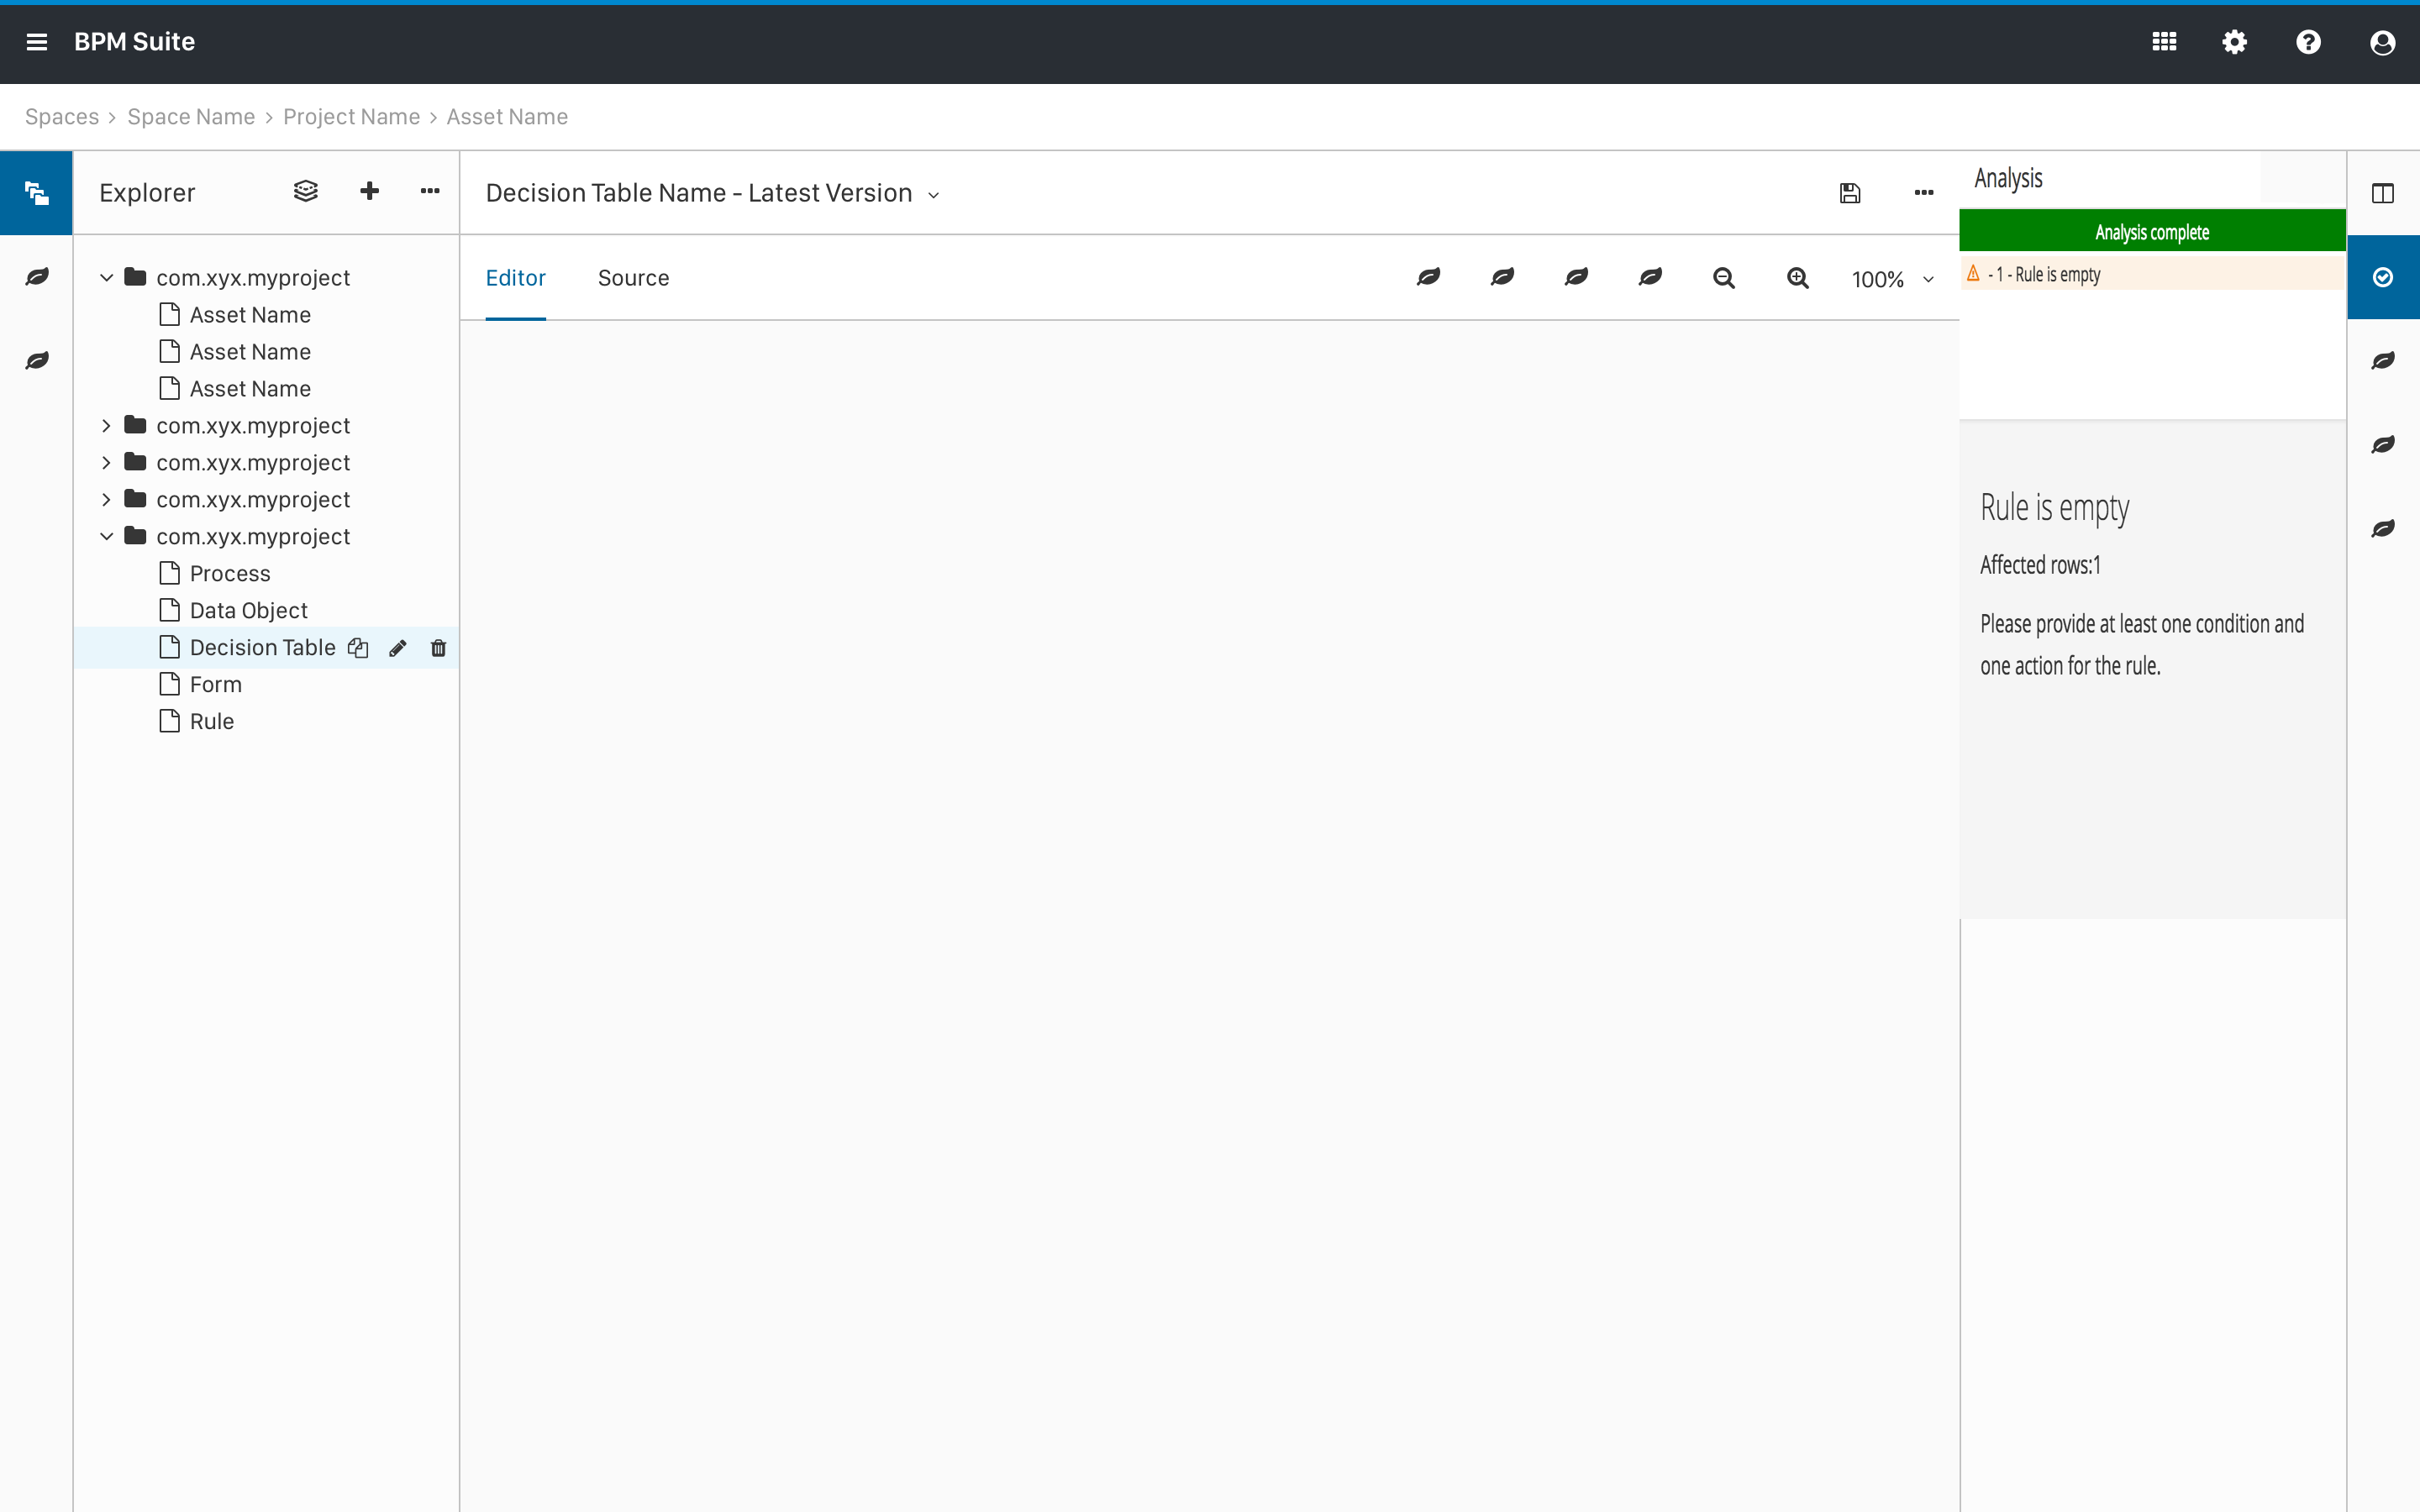This screenshot has height=1512, width=2420.
Task: Toggle the hamburger navigation menu
Action: tap(37, 42)
